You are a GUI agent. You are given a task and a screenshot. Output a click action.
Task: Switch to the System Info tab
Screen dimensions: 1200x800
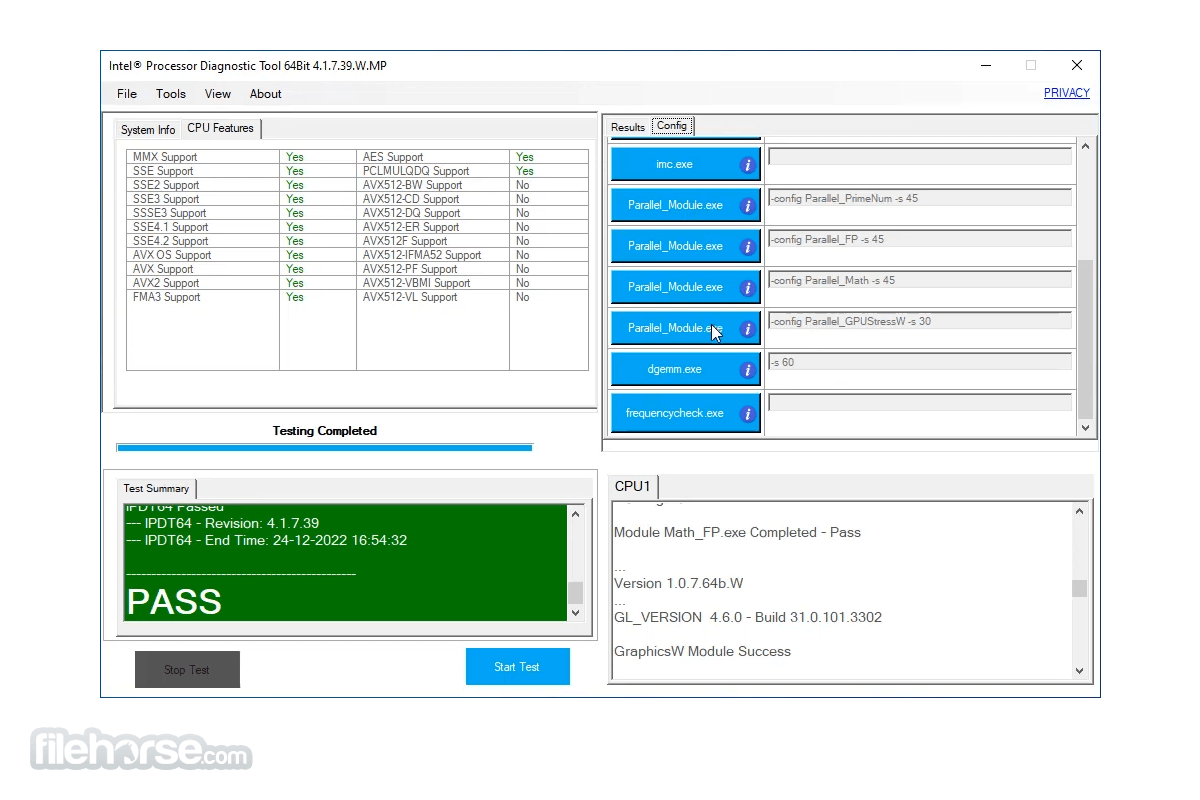coord(148,130)
